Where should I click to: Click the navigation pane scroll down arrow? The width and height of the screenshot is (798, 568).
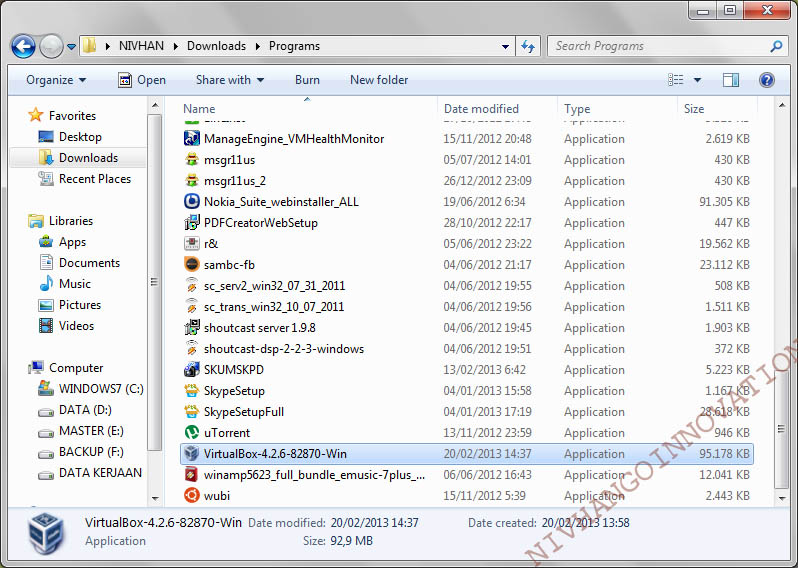[155, 499]
